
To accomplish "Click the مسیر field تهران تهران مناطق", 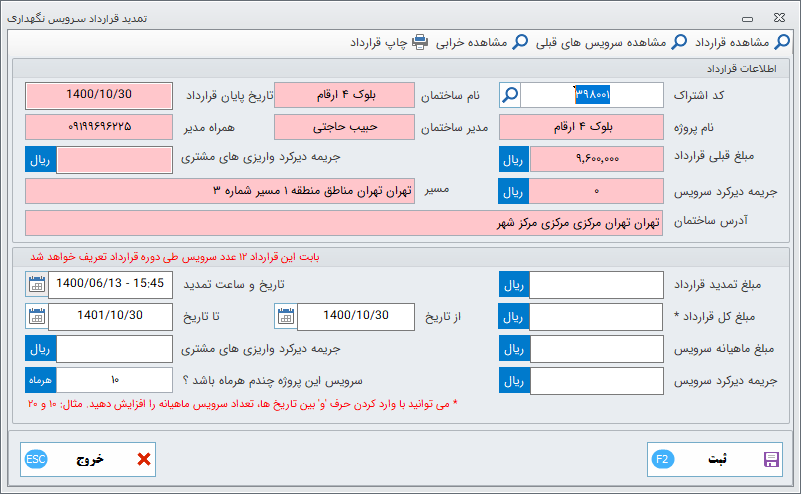I will (220, 191).
